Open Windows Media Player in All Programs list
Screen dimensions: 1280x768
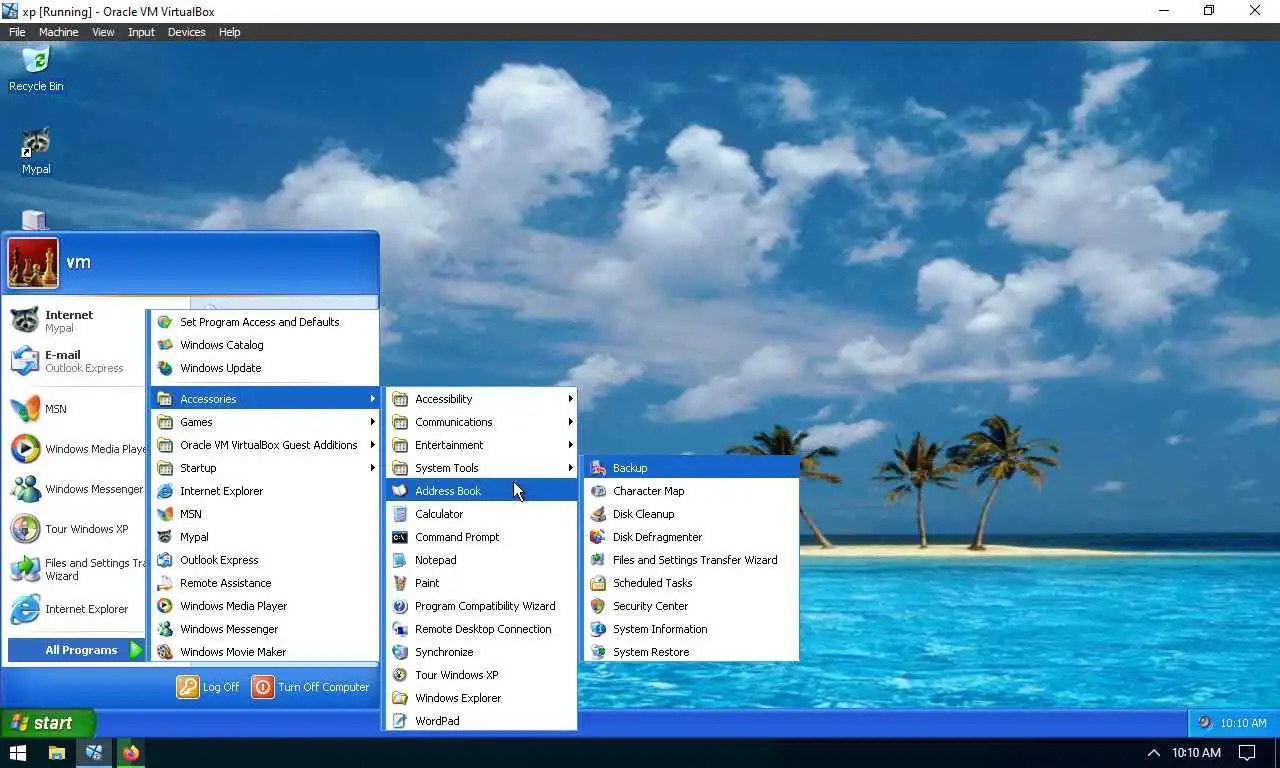(x=265, y=606)
